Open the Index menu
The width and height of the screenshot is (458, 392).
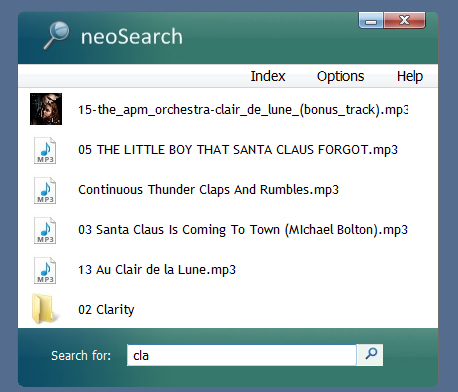tap(268, 76)
